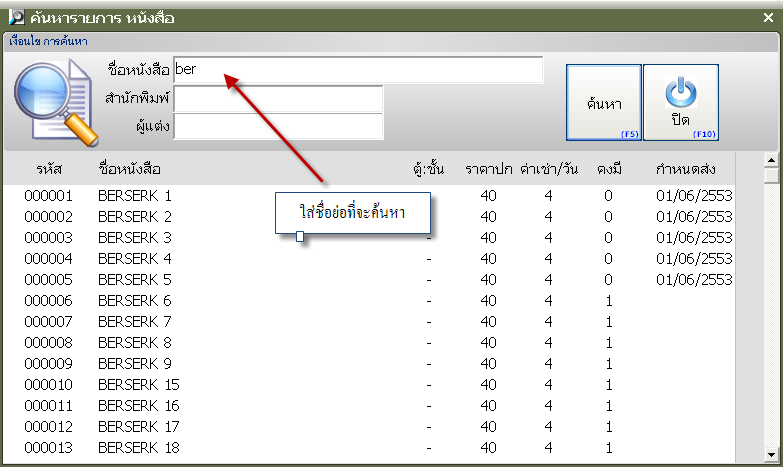Click book code 000011
The image size is (783, 467).
pos(48,406)
